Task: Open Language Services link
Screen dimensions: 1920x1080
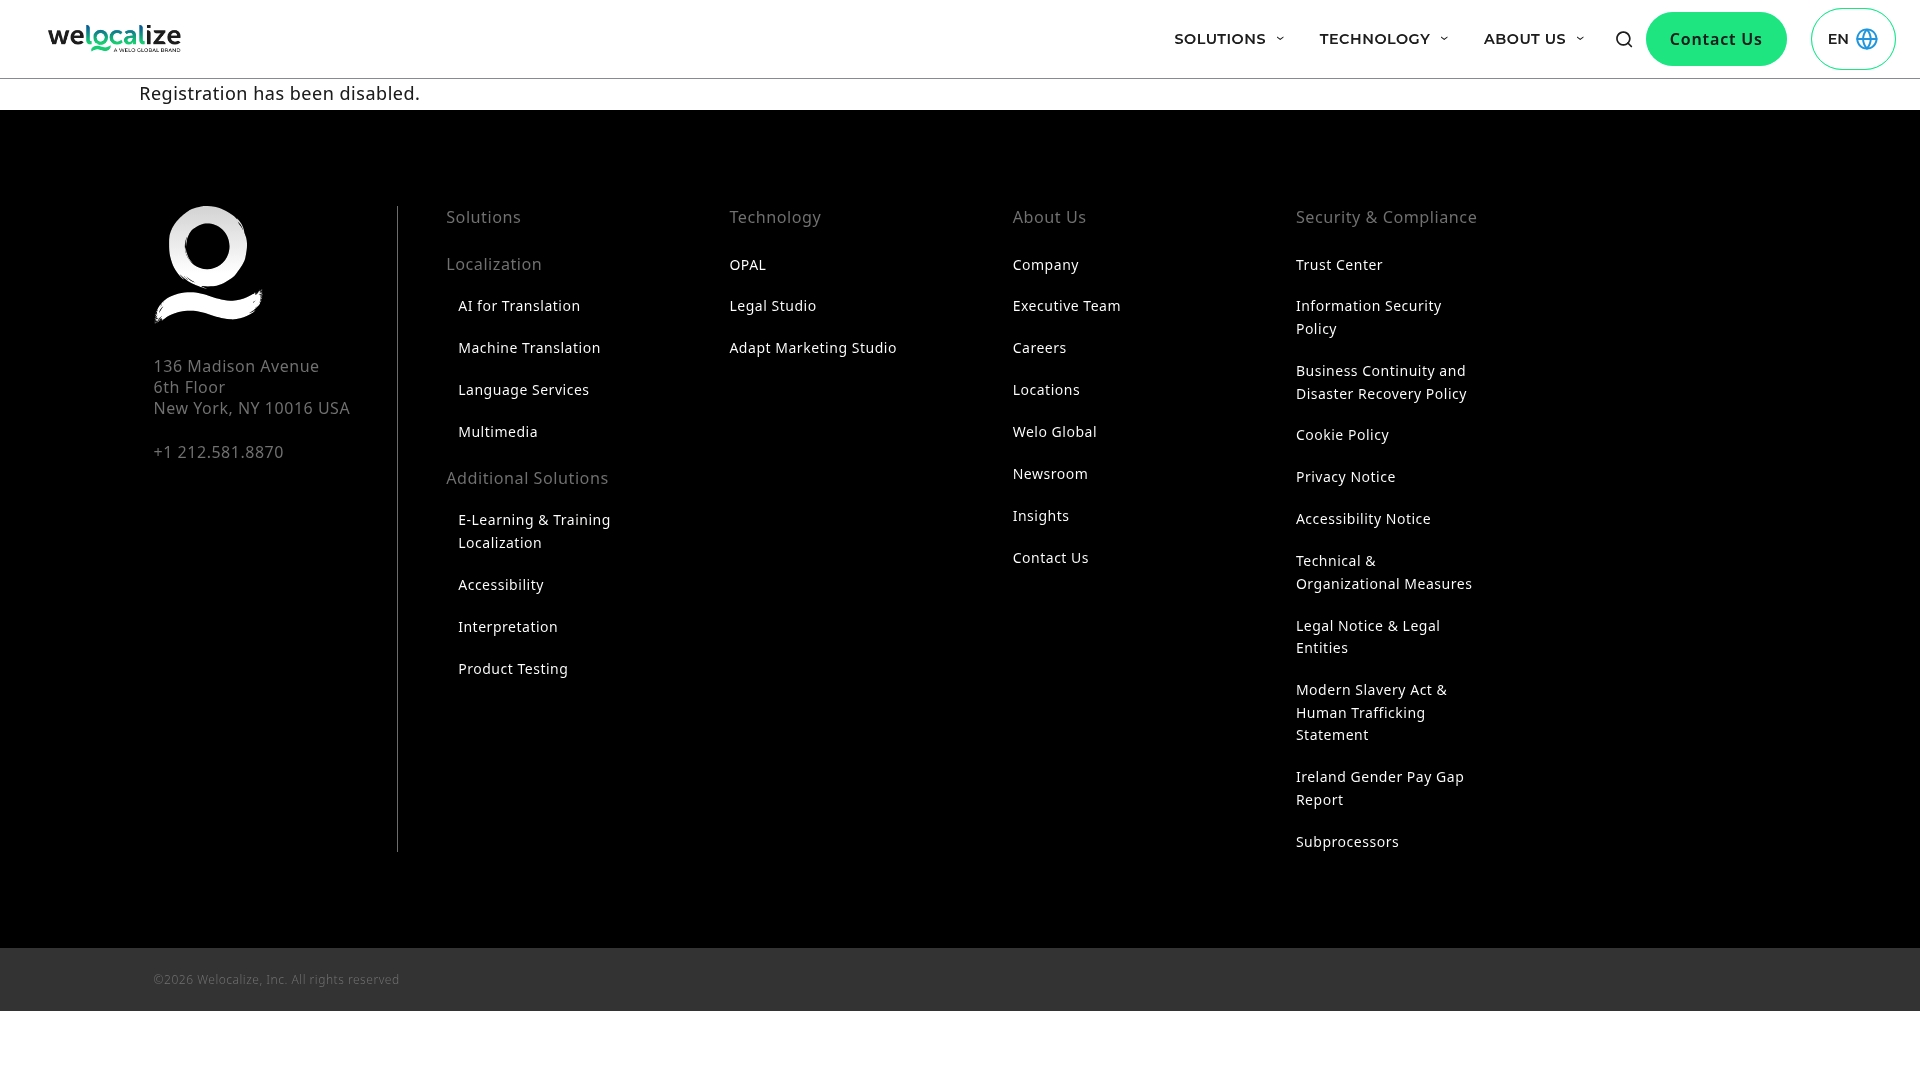Action: pyautogui.click(x=523, y=390)
